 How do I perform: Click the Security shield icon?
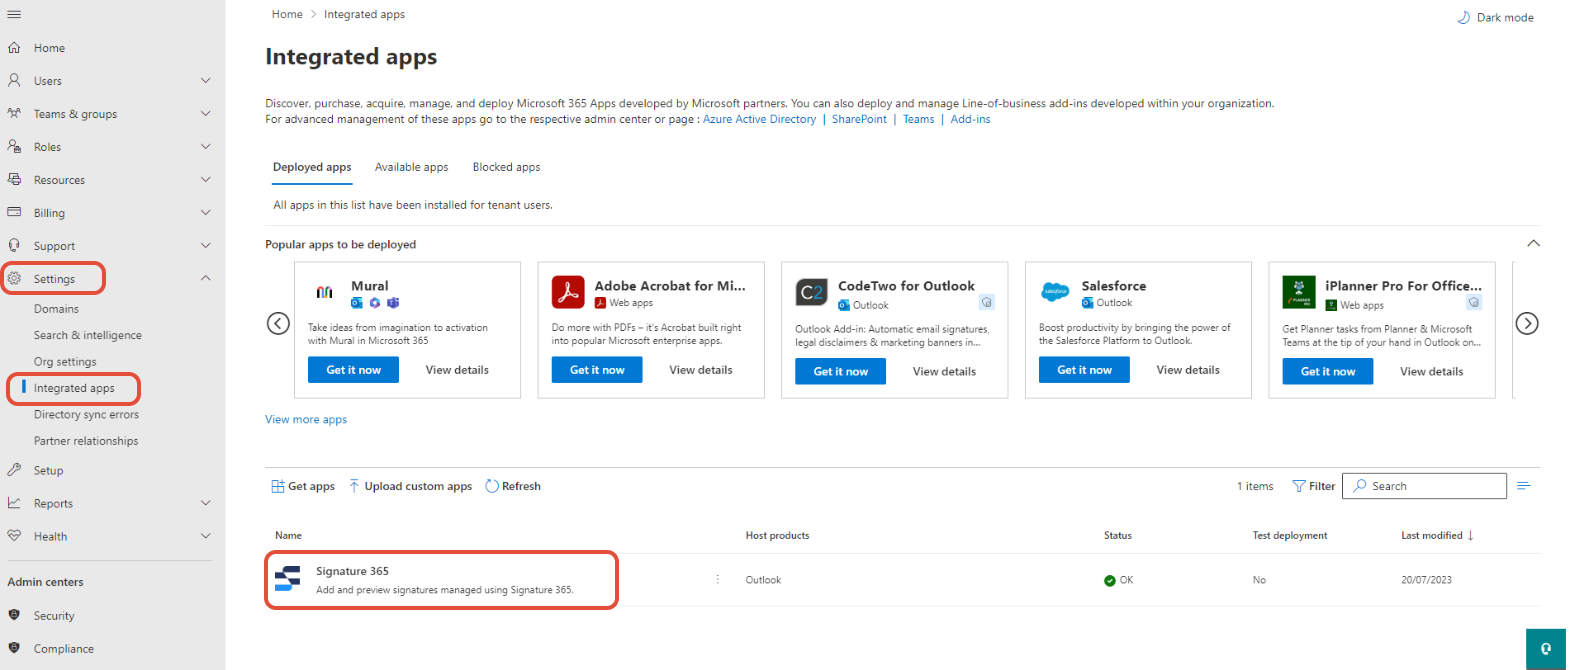[x=14, y=615]
